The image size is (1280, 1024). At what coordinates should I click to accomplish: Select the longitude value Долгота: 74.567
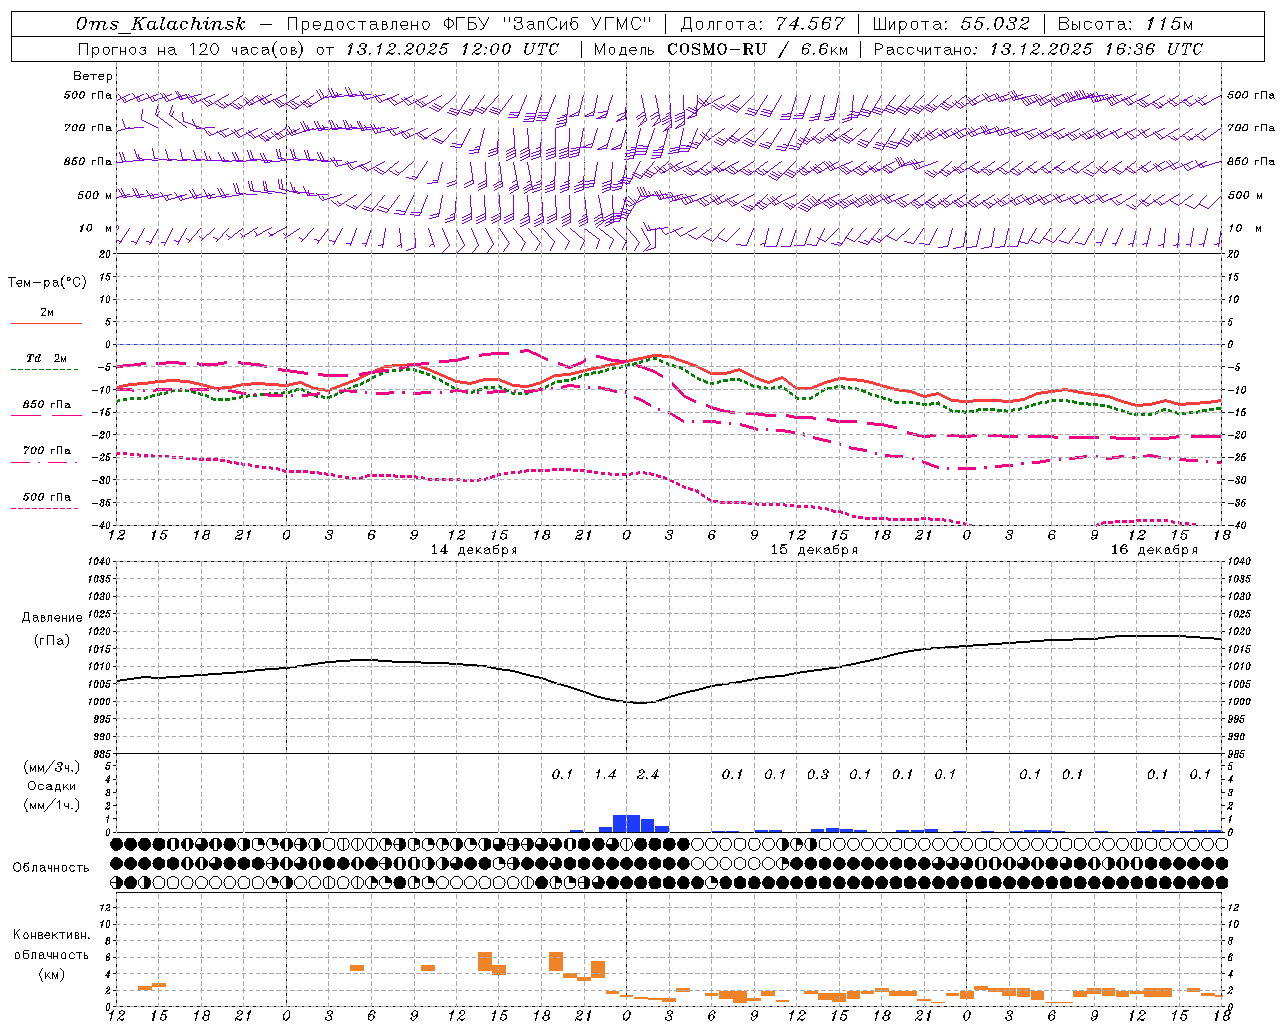click(762, 24)
